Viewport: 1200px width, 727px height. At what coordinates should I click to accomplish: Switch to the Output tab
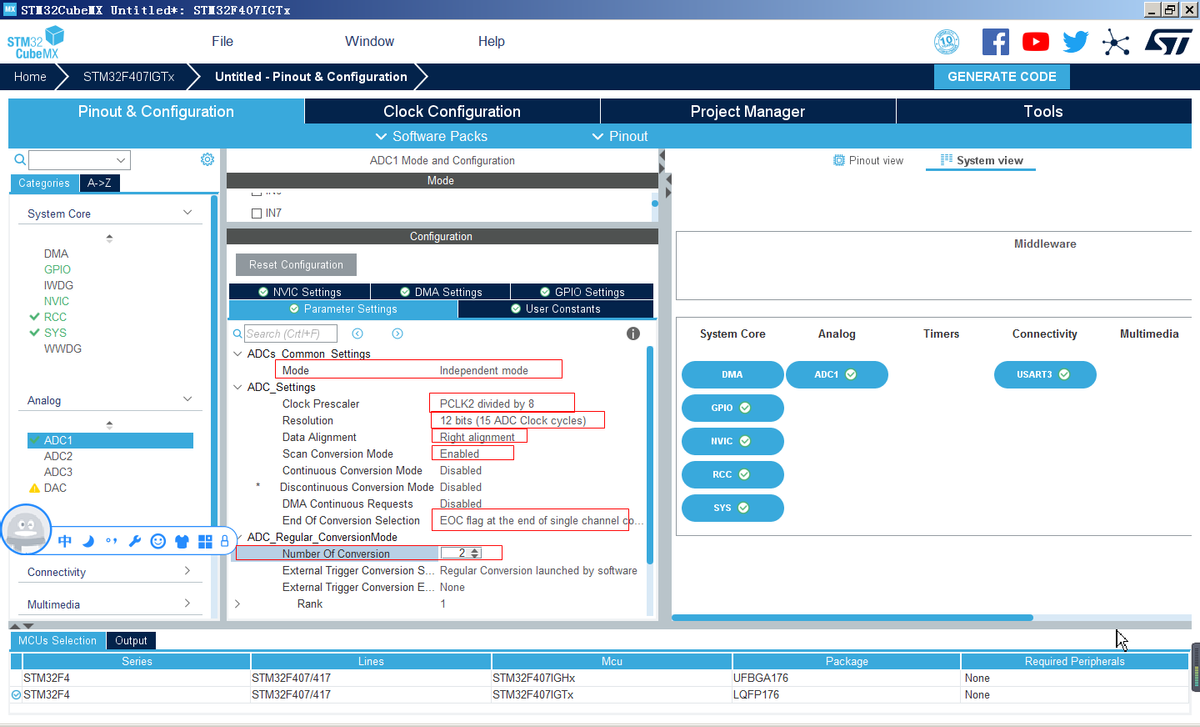coord(131,640)
